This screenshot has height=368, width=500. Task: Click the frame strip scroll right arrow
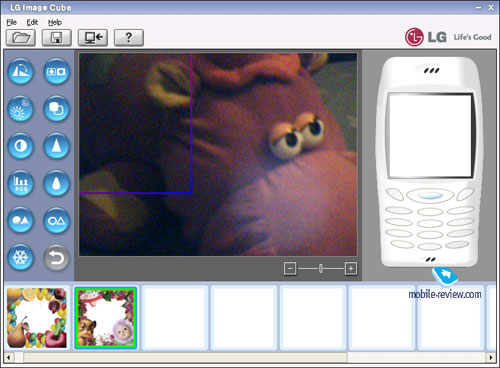coord(491,358)
